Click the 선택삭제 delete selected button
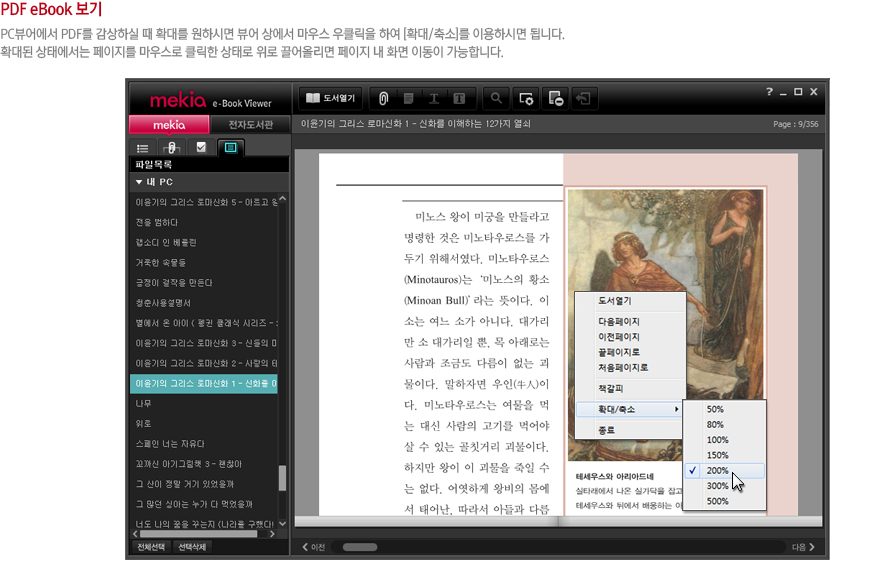890x564 pixels. [192, 547]
